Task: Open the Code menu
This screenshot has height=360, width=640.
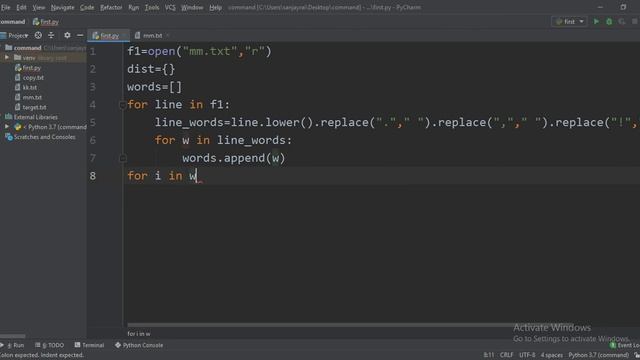Action: pyautogui.click(x=87, y=7)
